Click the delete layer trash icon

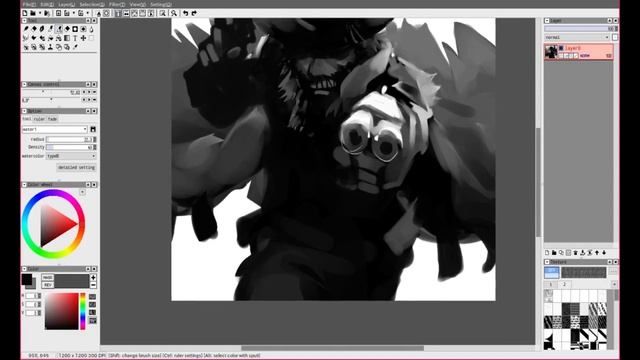pyautogui.click(x=576, y=253)
